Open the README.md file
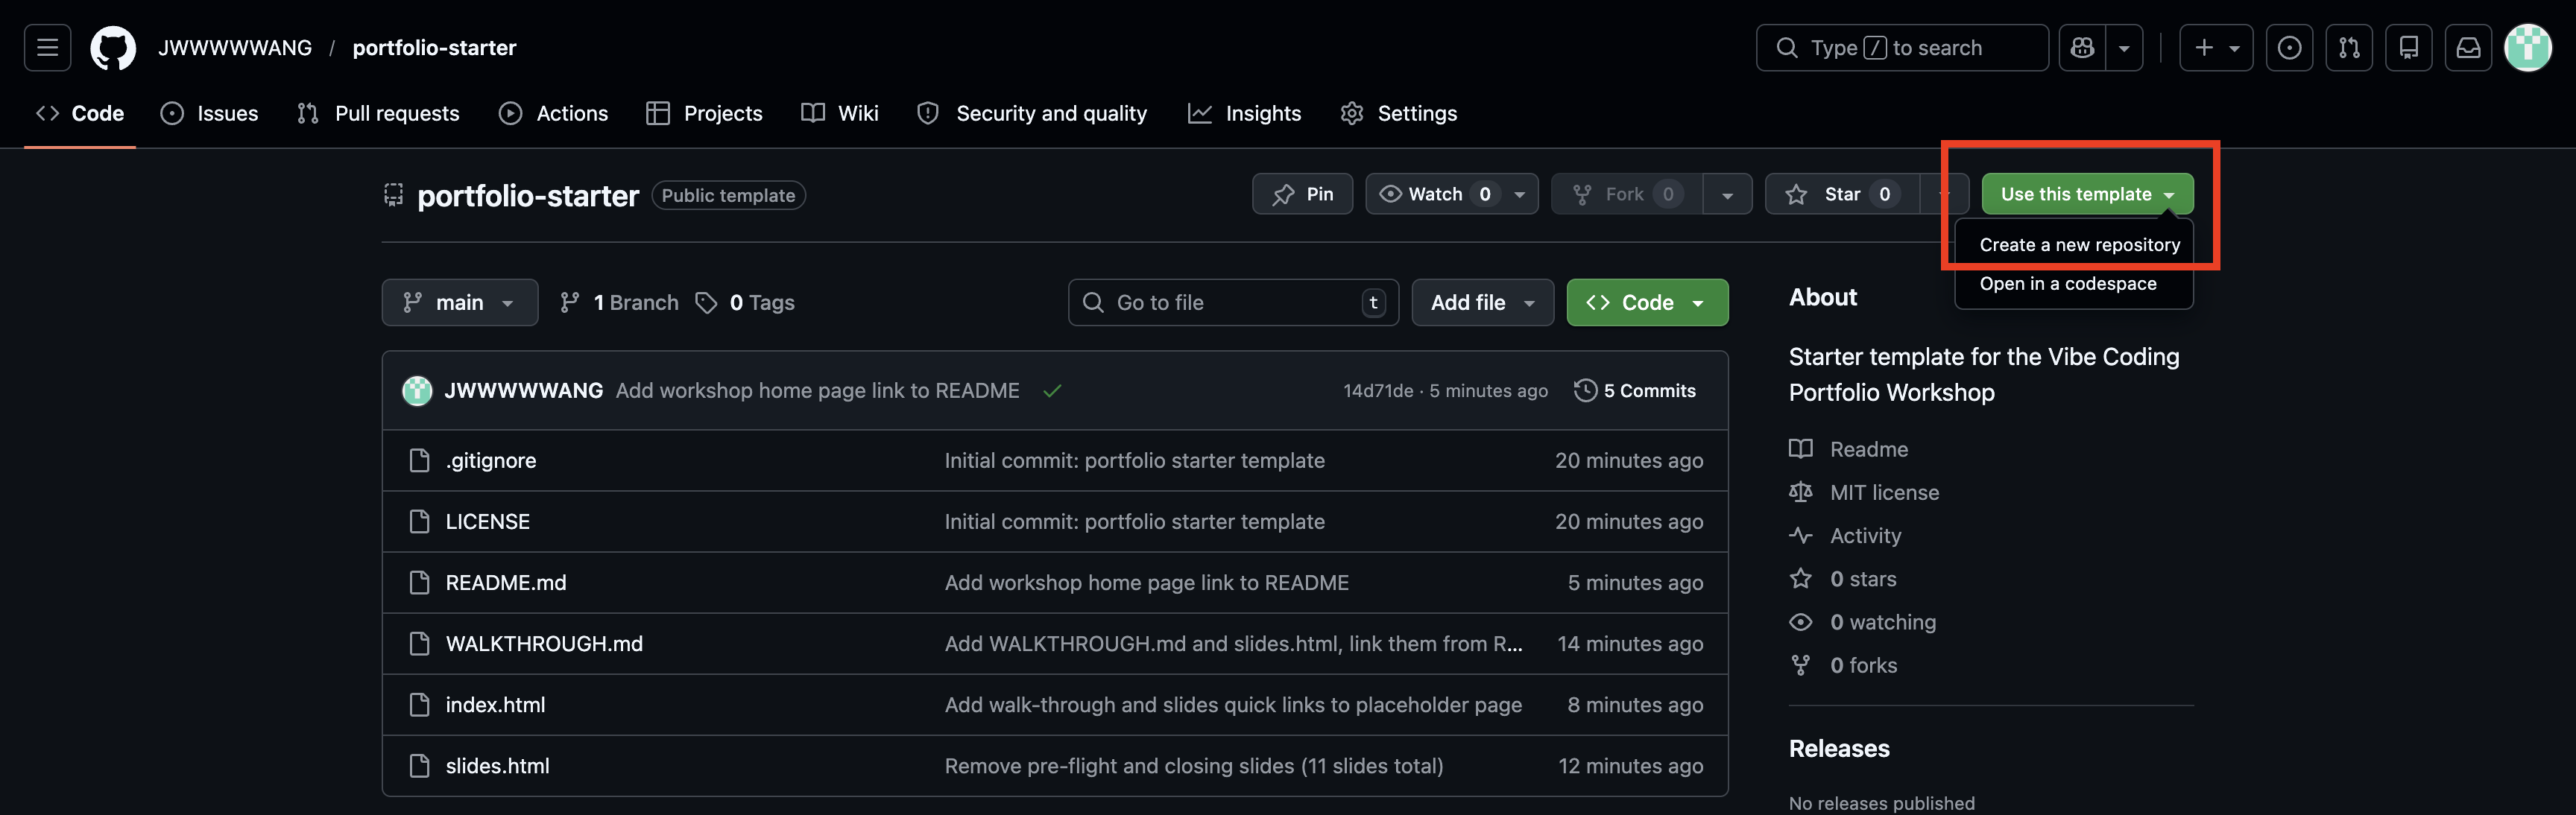Viewport: 2576px width, 815px height. click(x=505, y=582)
